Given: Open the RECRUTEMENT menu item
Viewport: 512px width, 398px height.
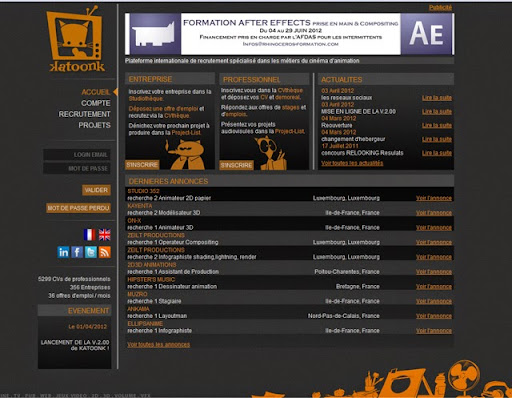Looking at the screenshot, I should pyautogui.click(x=84, y=114).
